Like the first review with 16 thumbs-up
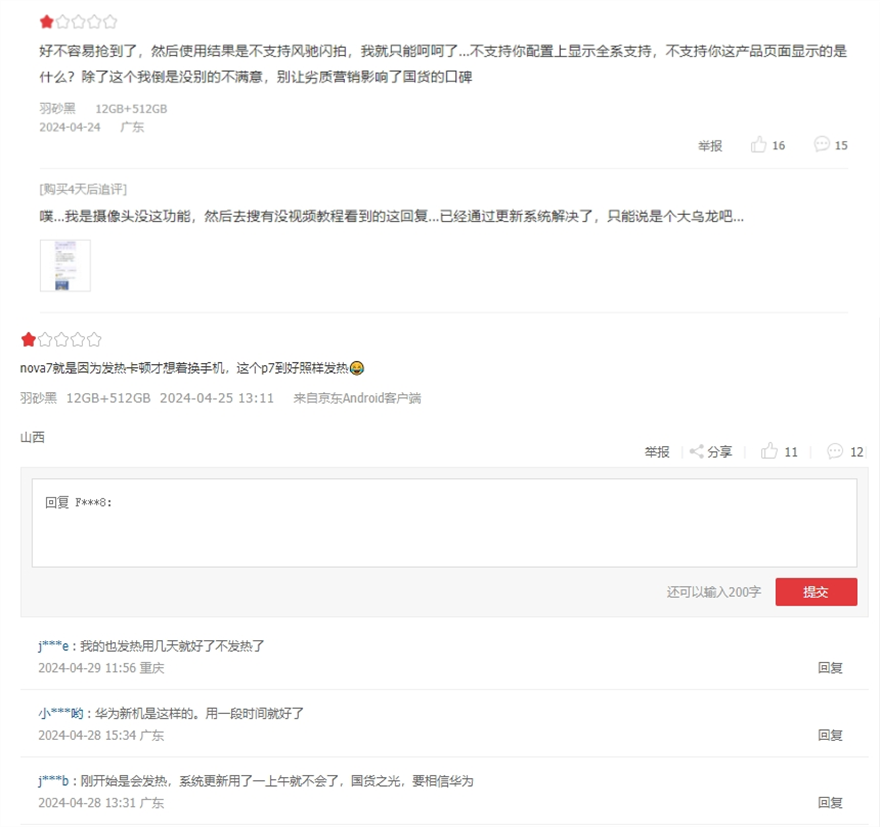This screenshot has width=880, height=827. click(767, 145)
